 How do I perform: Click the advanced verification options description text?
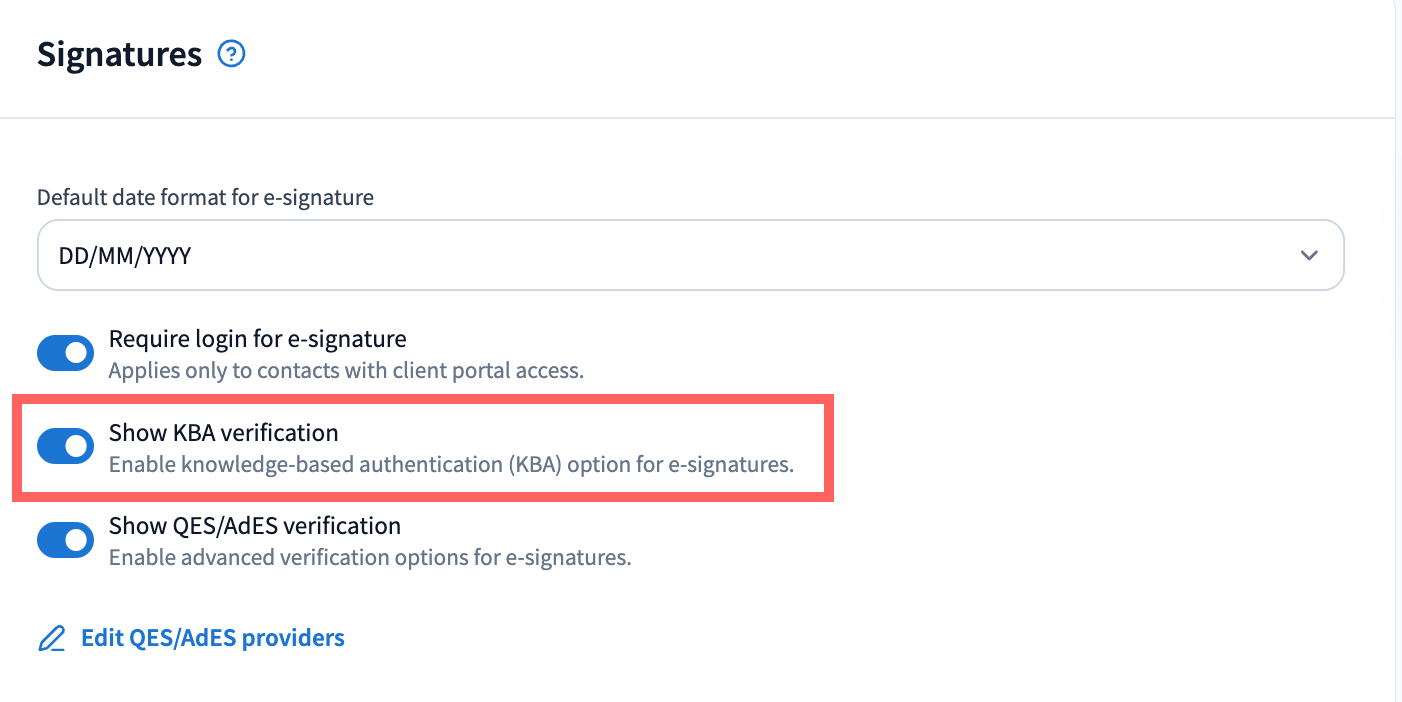(x=370, y=557)
